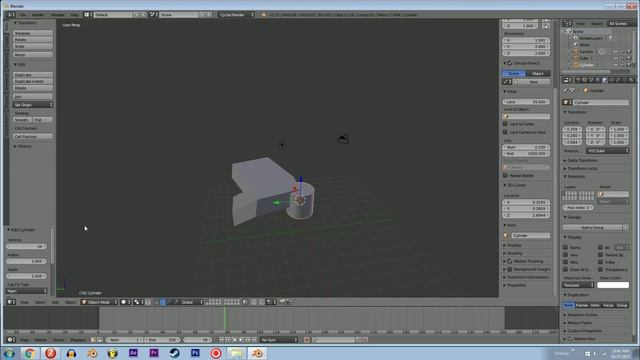640x360 pixels.
Task: Open Steam from the taskbar
Action: click(x=175, y=353)
